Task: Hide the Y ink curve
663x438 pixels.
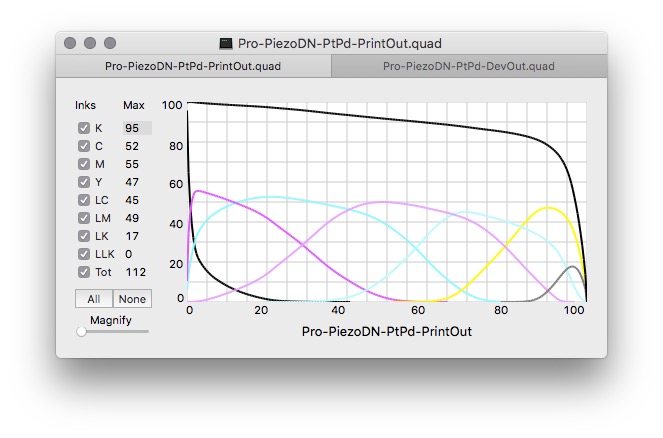Action: tap(84, 182)
